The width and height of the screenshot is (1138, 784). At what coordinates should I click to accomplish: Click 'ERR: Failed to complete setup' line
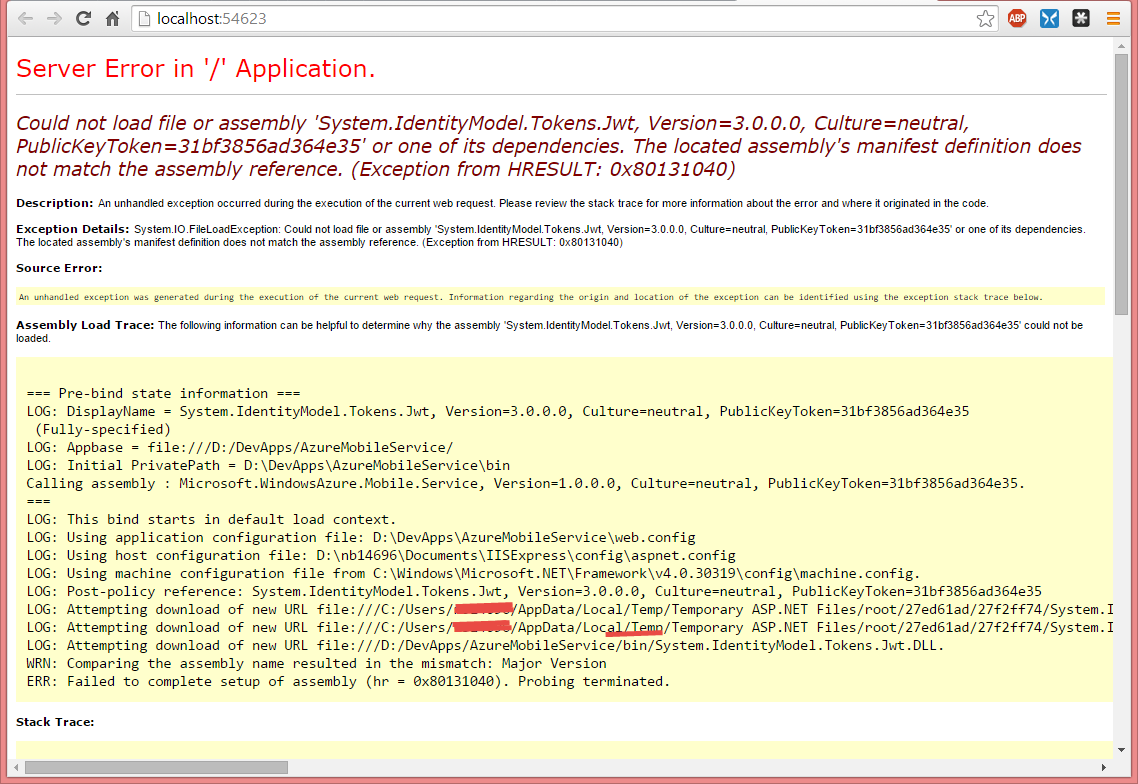(x=348, y=682)
